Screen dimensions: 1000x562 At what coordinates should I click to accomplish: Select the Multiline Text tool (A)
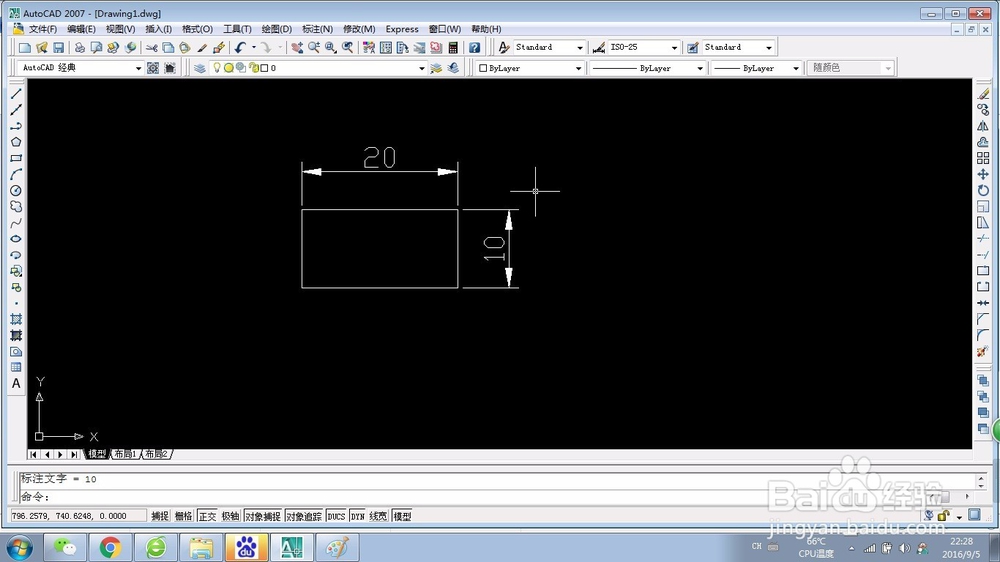click(16, 383)
